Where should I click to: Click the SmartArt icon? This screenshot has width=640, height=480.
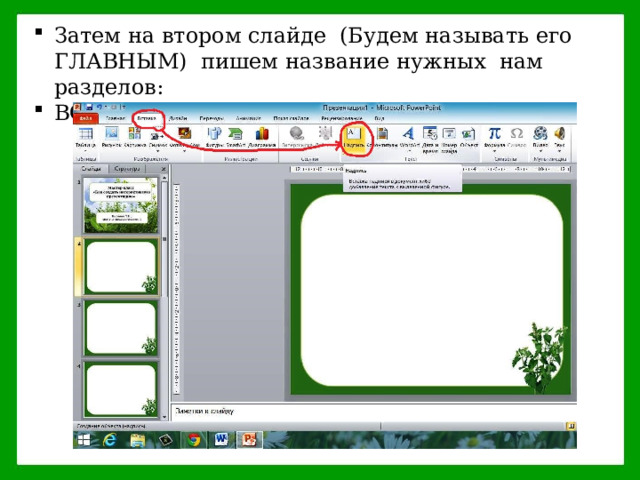[236, 133]
